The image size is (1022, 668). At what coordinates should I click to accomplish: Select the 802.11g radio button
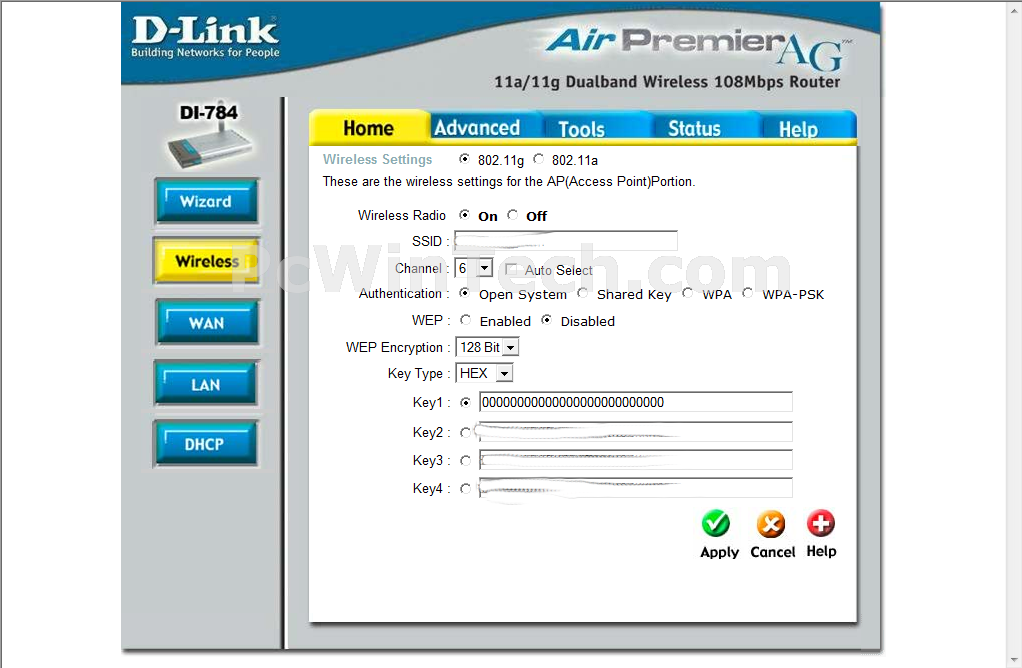point(464,159)
